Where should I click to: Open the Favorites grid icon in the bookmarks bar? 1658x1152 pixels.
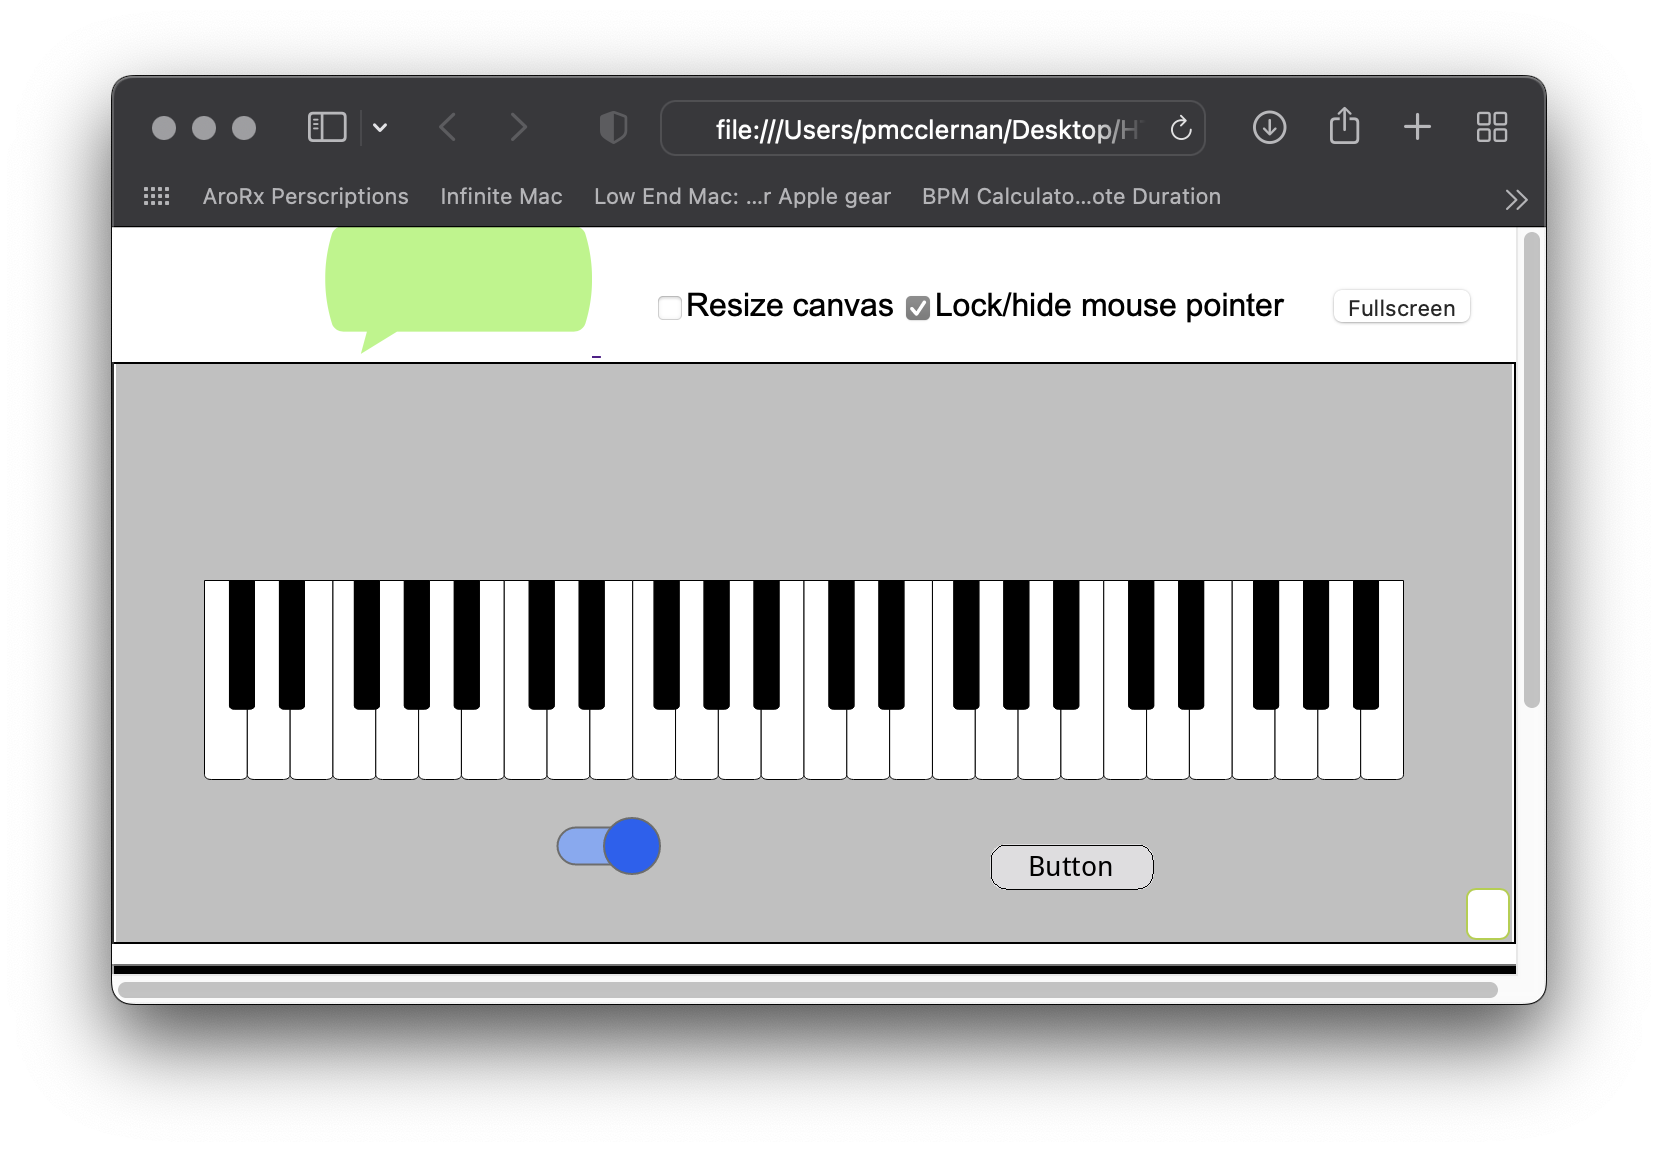(157, 196)
